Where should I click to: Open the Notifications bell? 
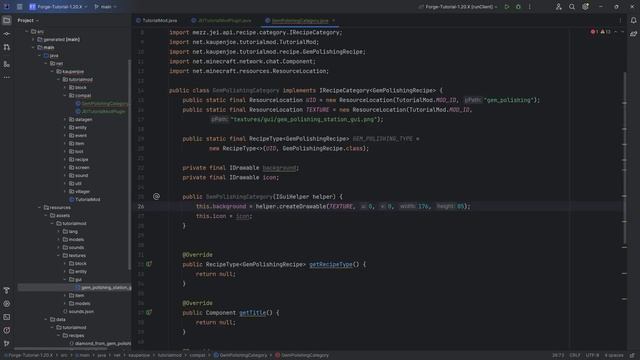coord(633,20)
